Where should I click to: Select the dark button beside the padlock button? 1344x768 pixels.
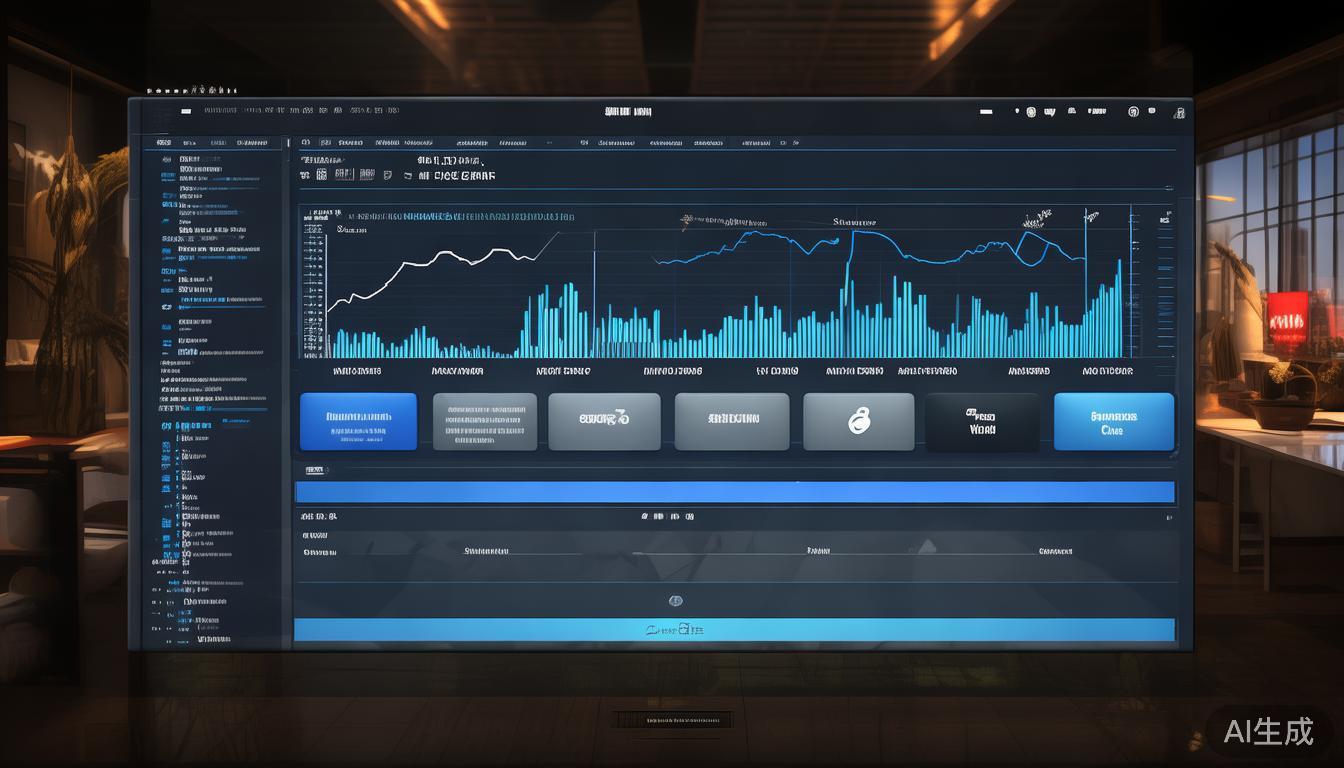[x=981, y=421]
